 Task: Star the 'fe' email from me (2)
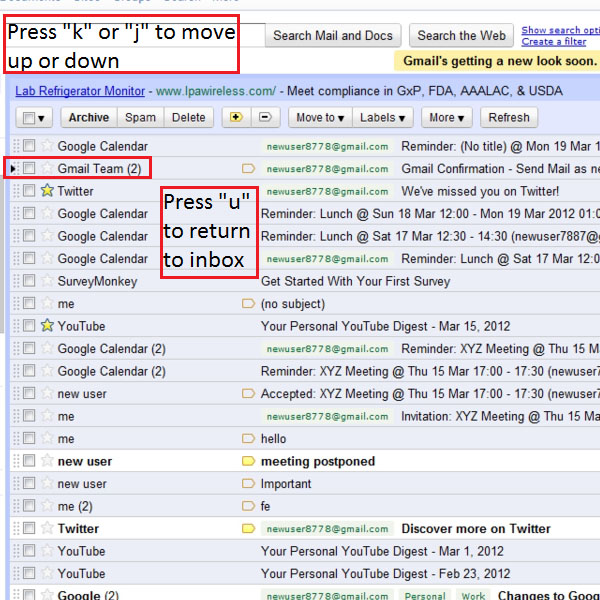(x=47, y=505)
